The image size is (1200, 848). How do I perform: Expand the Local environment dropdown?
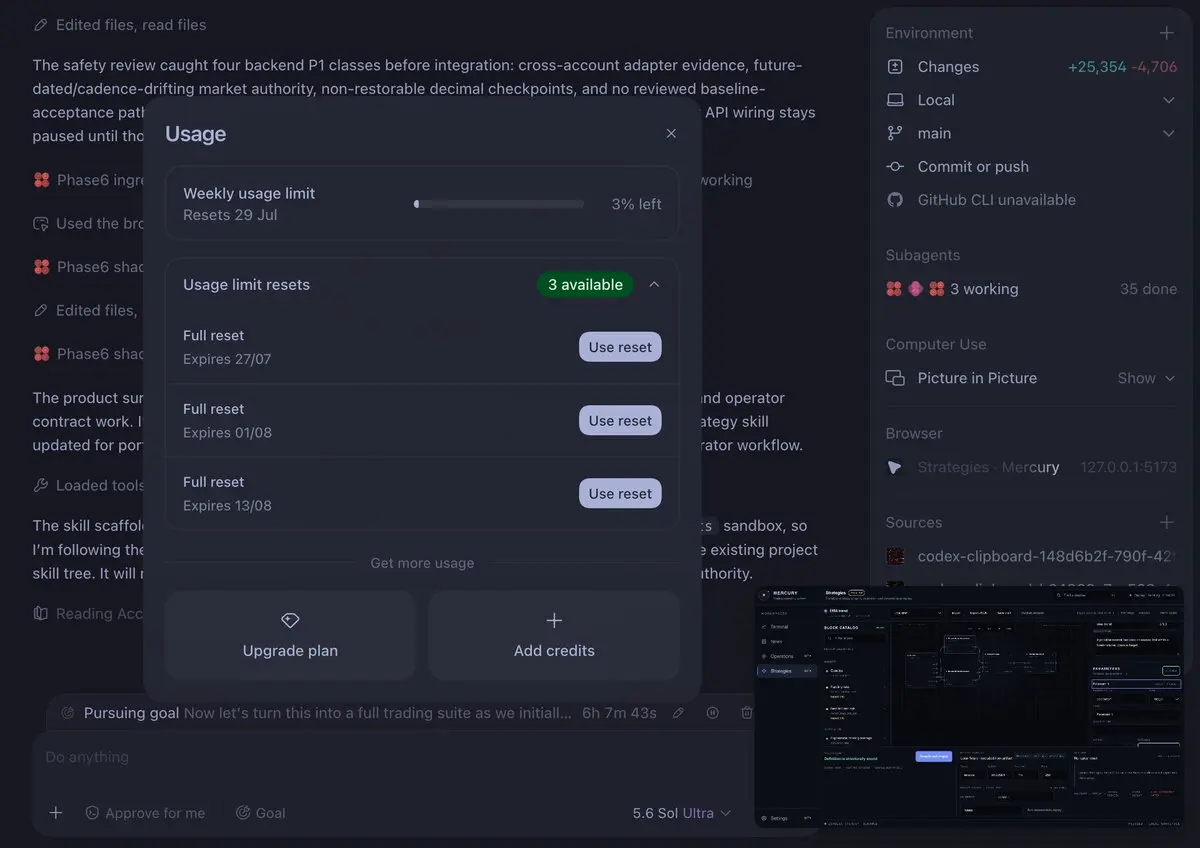coord(1168,100)
